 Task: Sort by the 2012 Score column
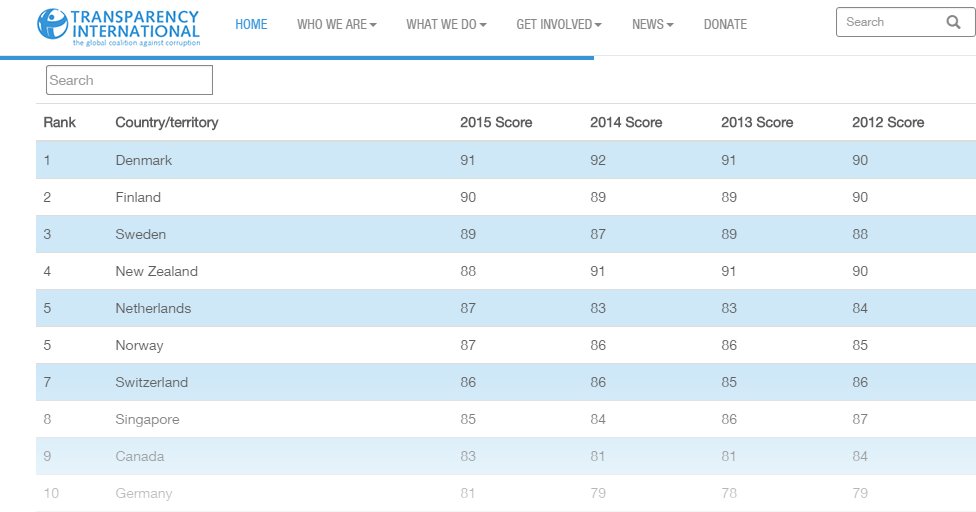(x=888, y=122)
